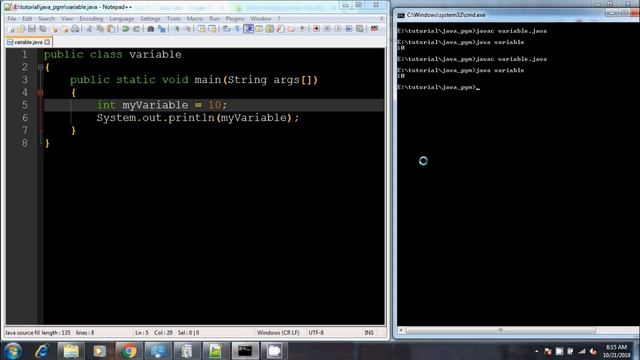Open the Search menu
640x360 pixels.
46,19
